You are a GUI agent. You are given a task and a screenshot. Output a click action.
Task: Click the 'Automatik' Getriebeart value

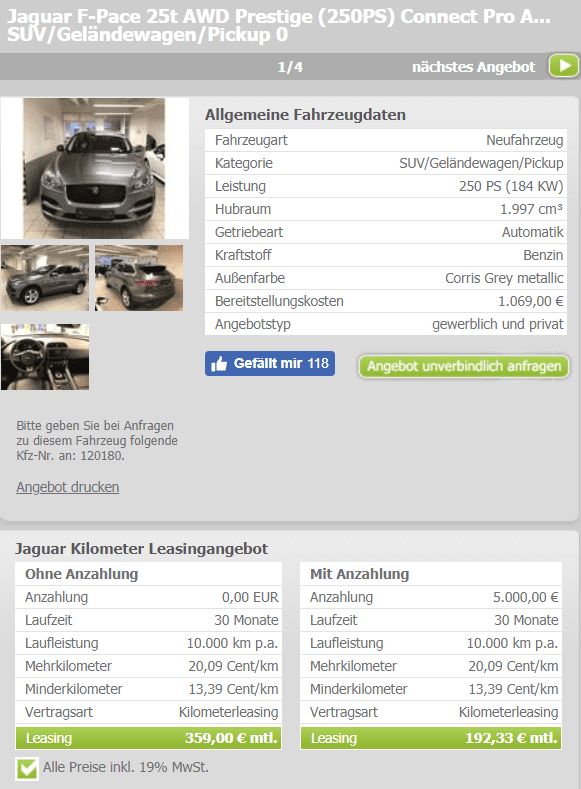pos(533,232)
